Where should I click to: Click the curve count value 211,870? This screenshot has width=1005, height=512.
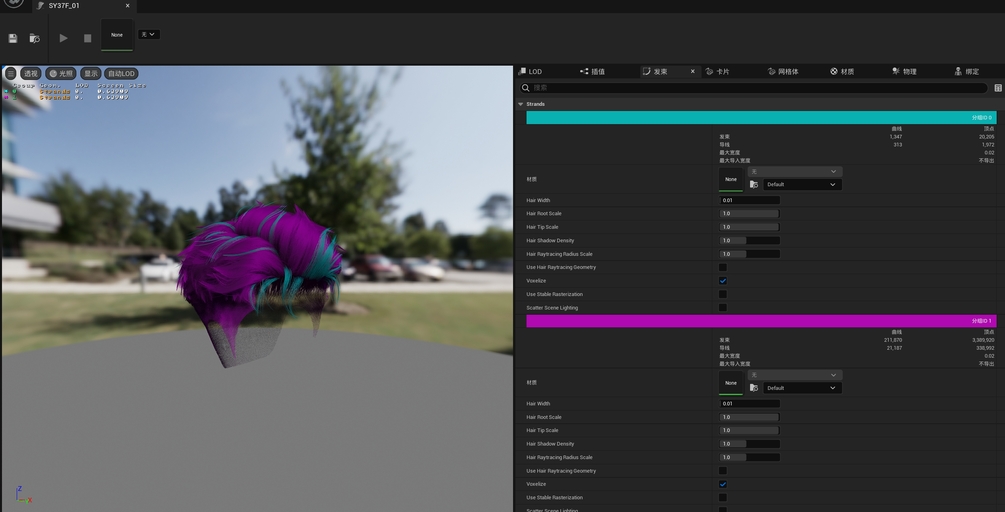pyautogui.click(x=893, y=340)
